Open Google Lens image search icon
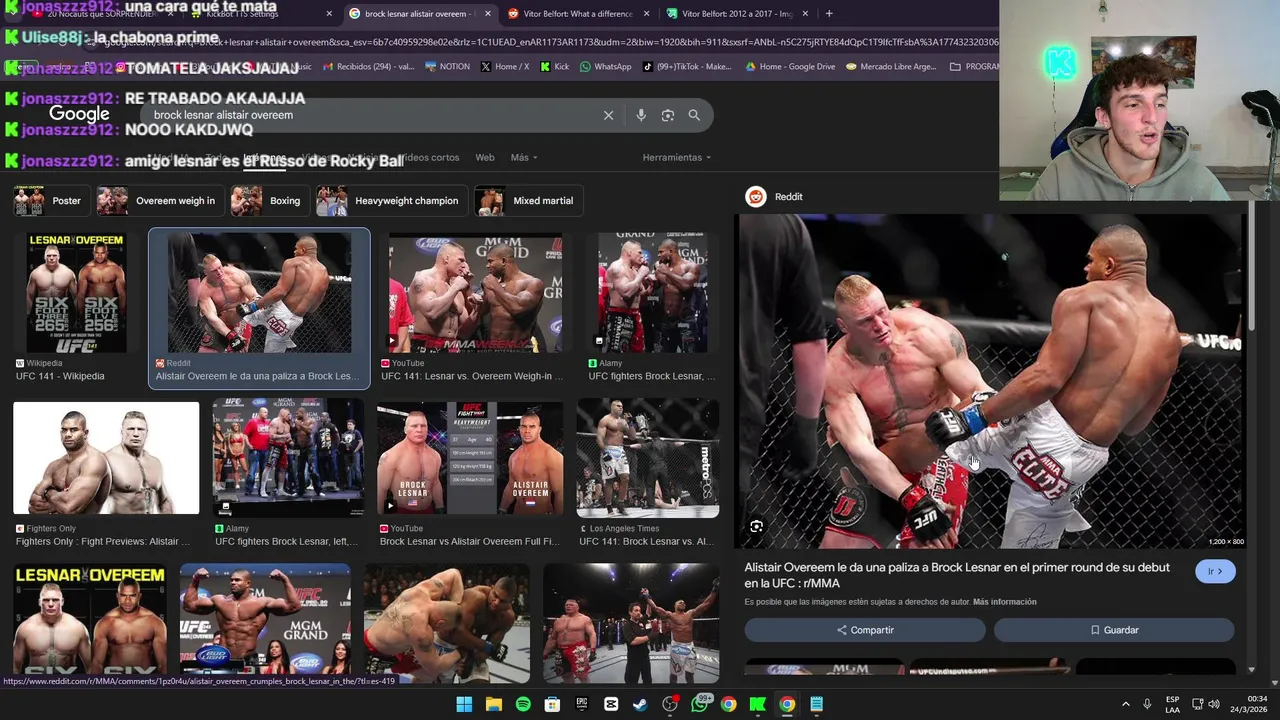 668,115
